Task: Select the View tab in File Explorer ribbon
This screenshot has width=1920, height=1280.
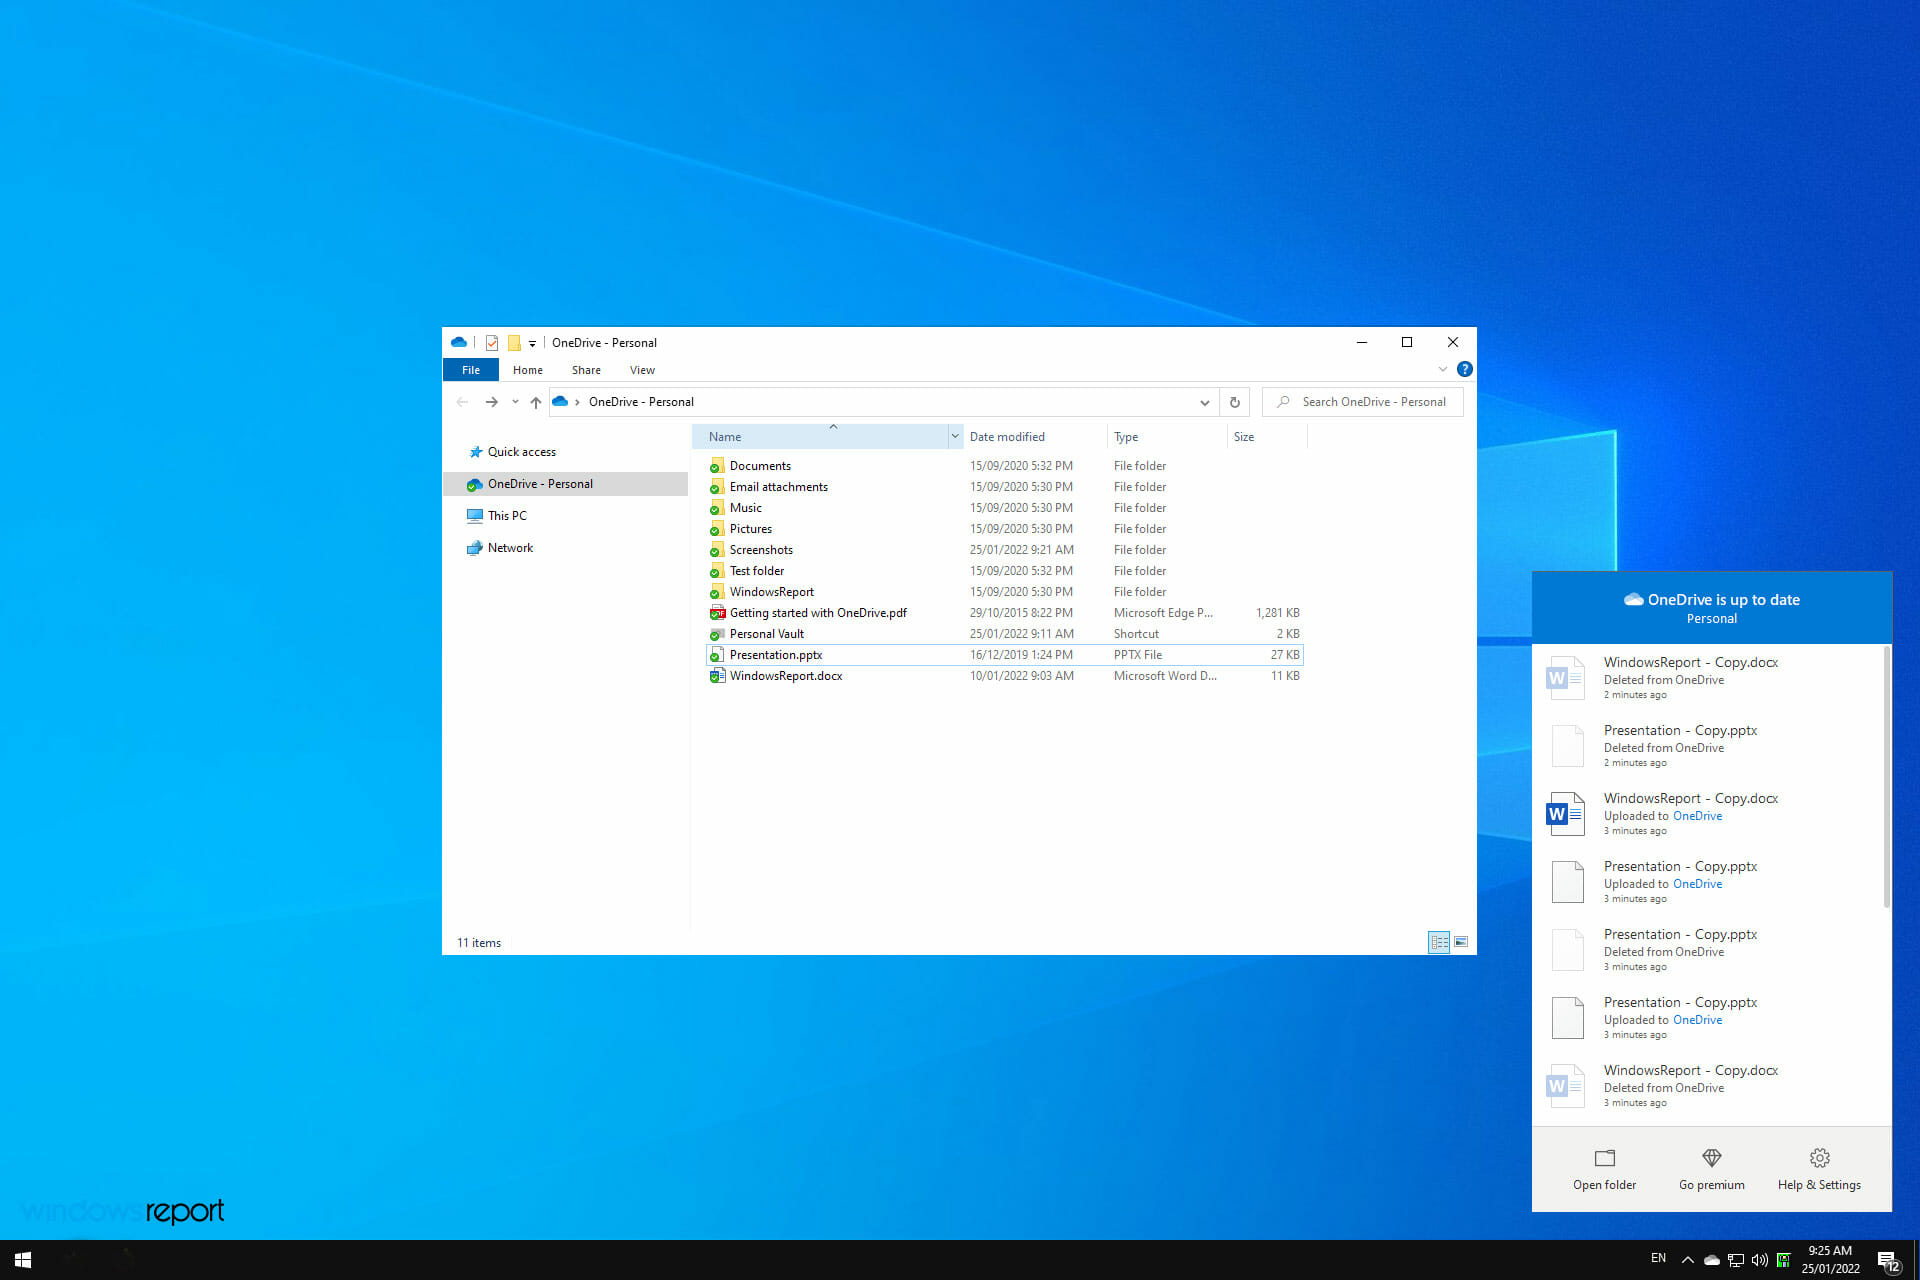Action: point(641,370)
